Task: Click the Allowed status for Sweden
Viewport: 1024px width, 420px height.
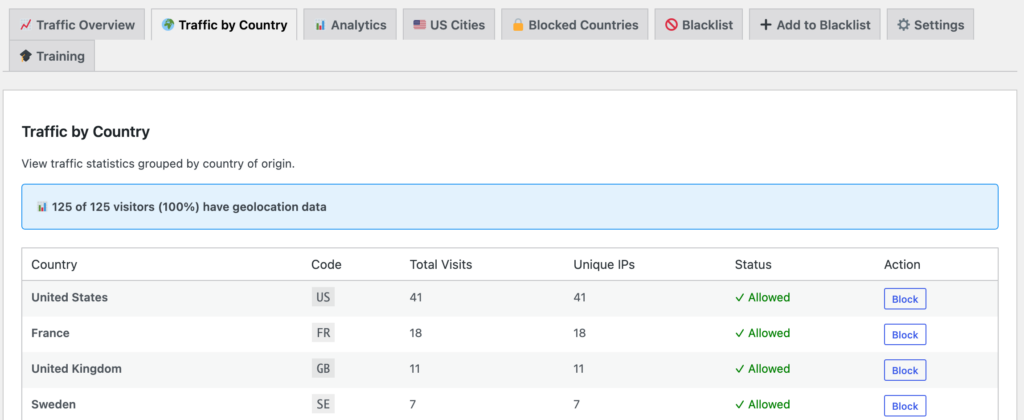Action: [762, 404]
